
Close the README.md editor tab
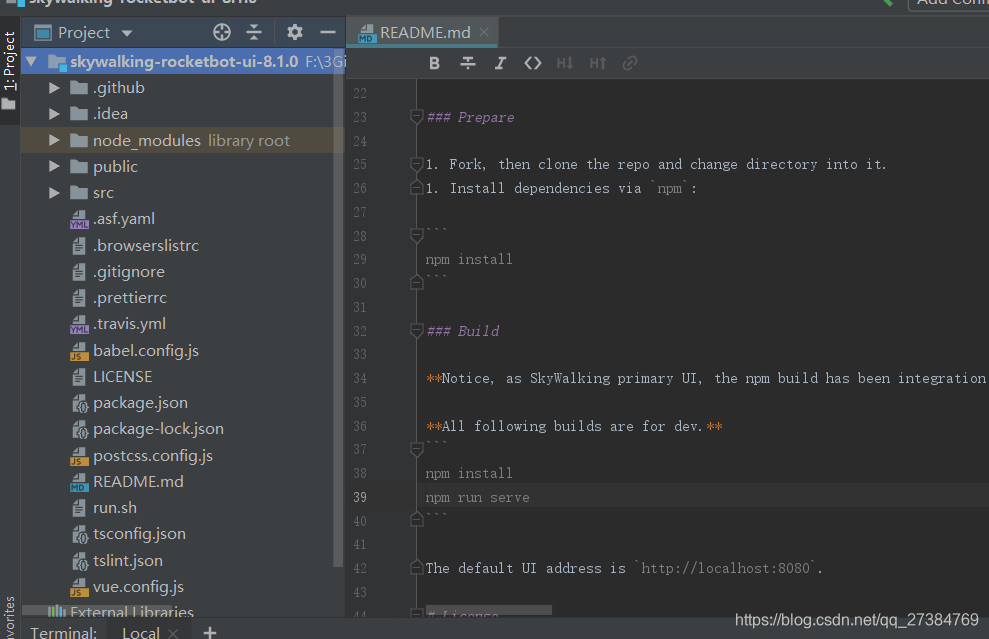[484, 32]
